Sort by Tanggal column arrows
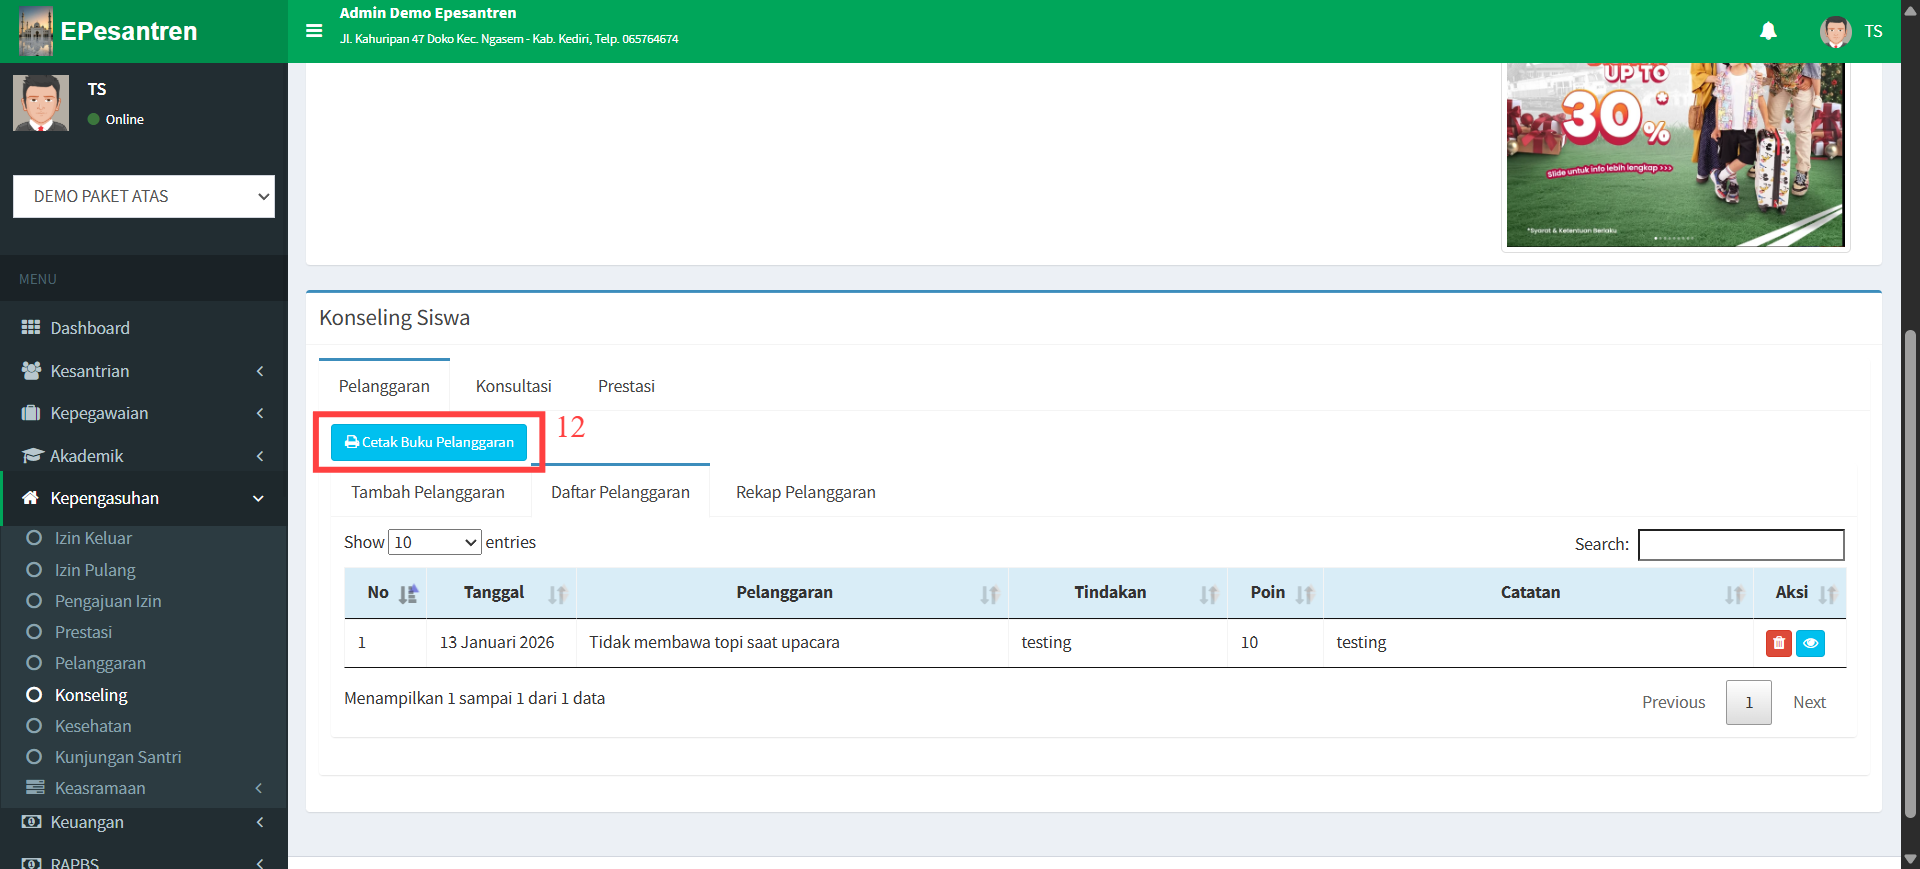 [x=557, y=594]
